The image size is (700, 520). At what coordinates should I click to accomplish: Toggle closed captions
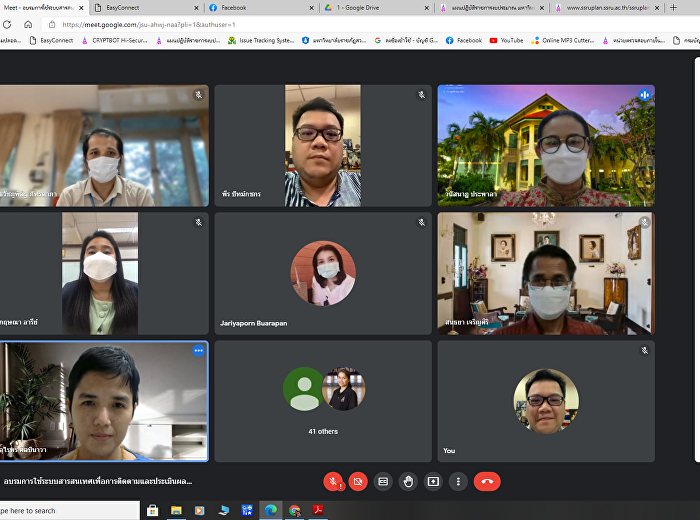click(x=383, y=481)
